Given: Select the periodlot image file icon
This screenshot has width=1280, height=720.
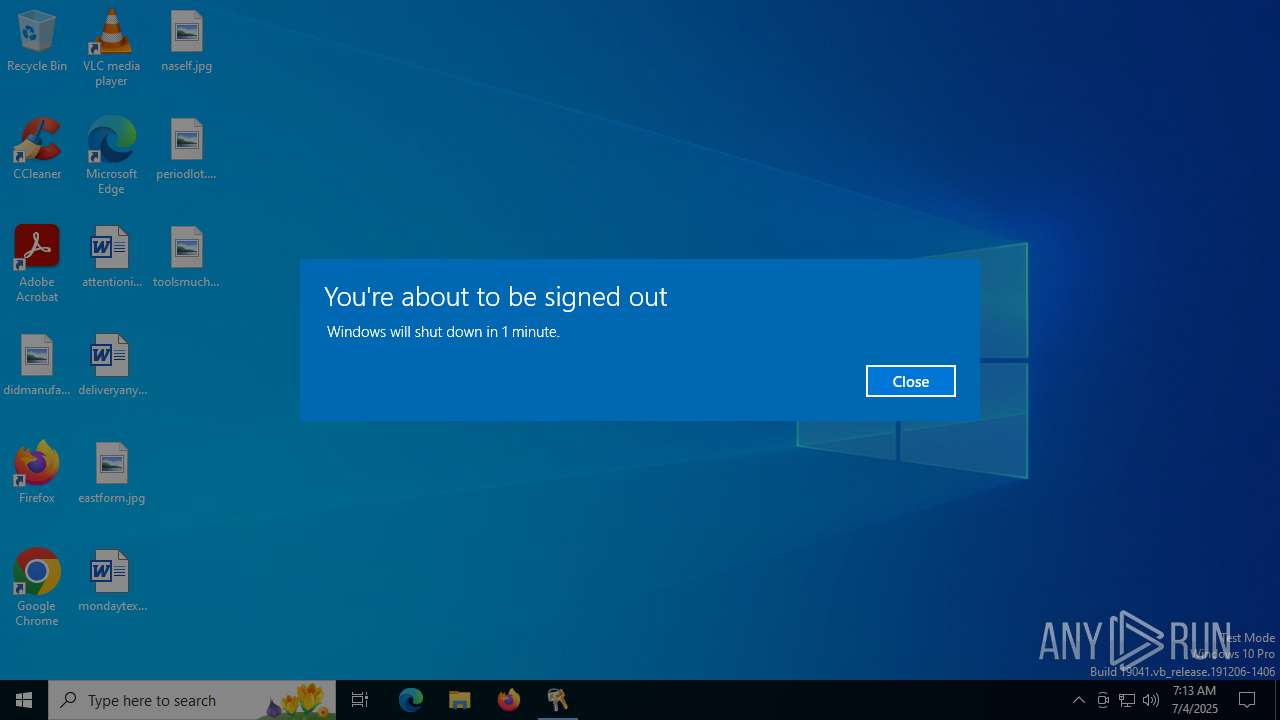Looking at the screenshot, I should click(186, 150).
